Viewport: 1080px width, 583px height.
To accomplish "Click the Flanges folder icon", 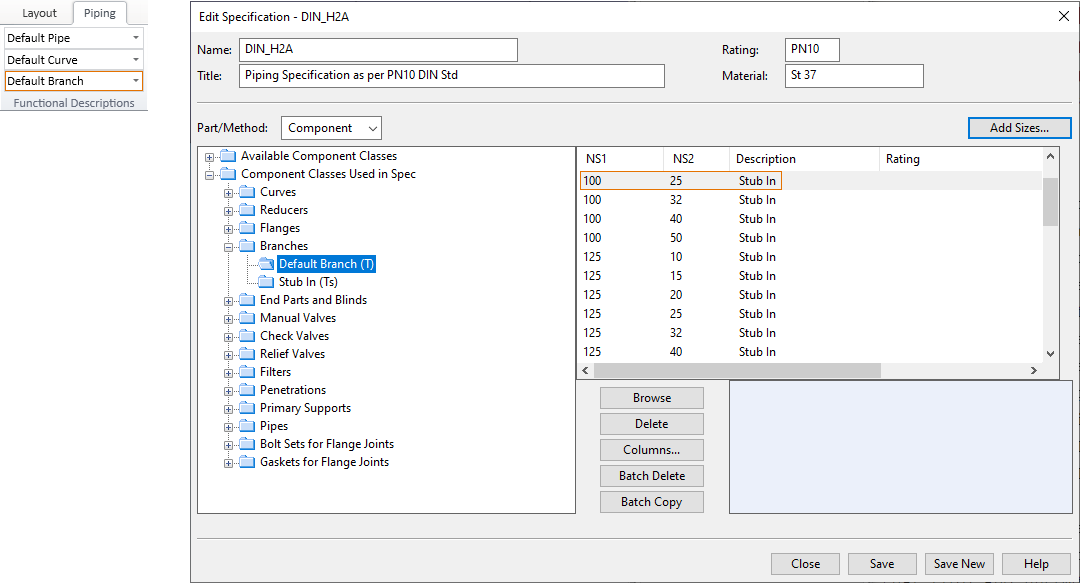I will pyautogui.click(x=247, y=228).
